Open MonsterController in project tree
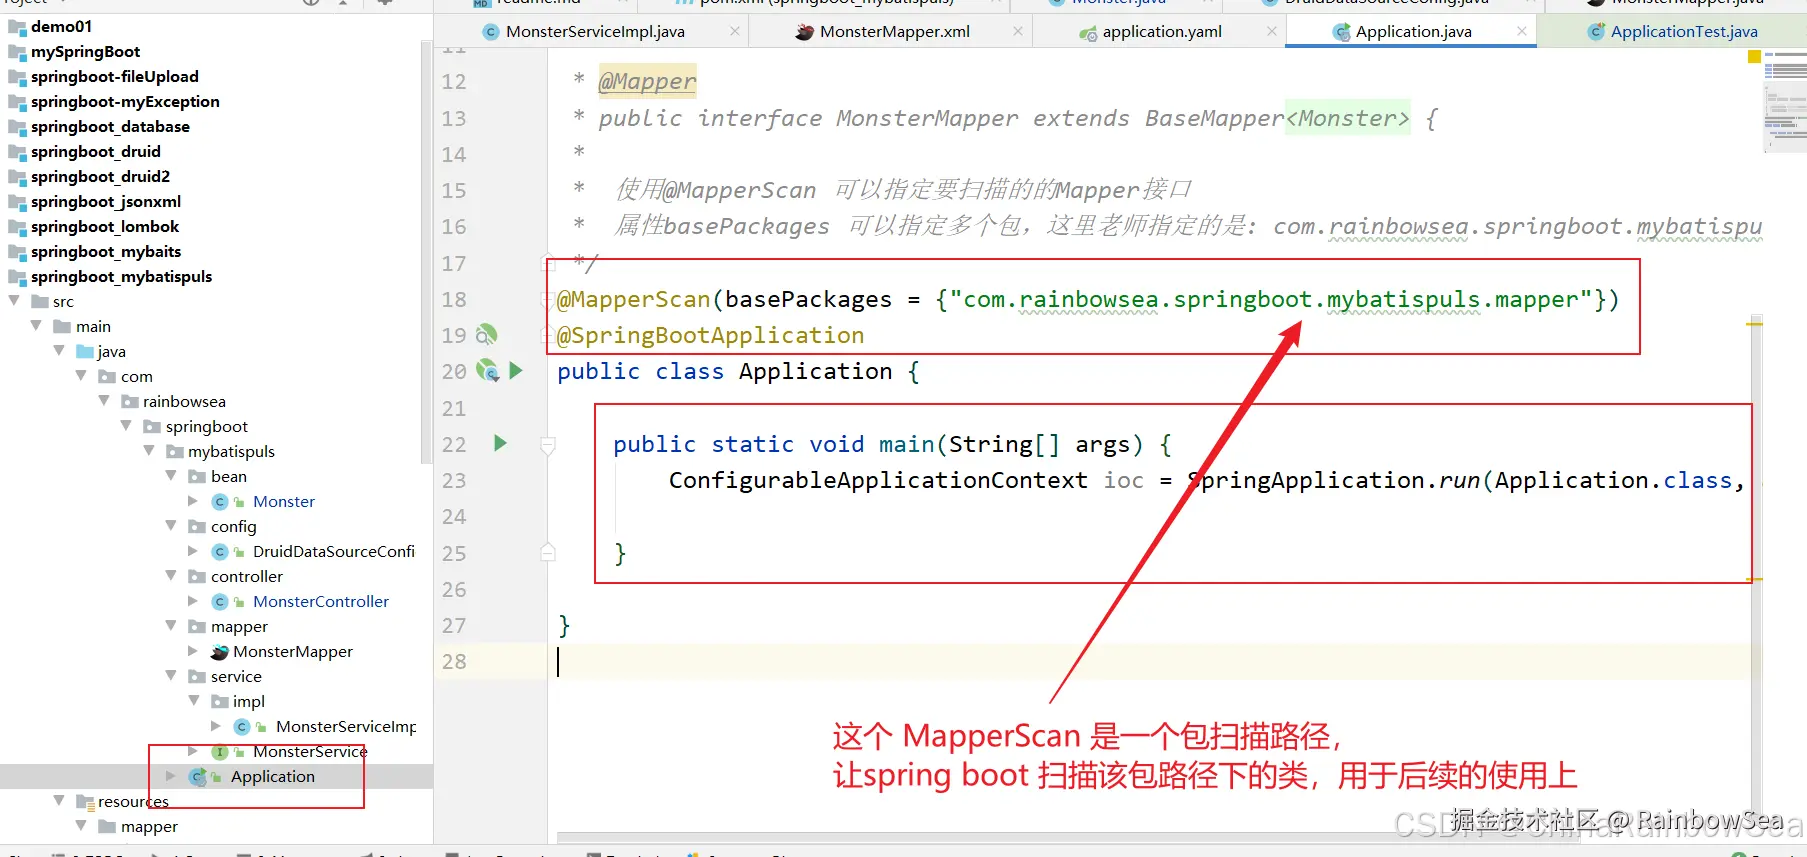1807x857 pixels. coord(320,601)
